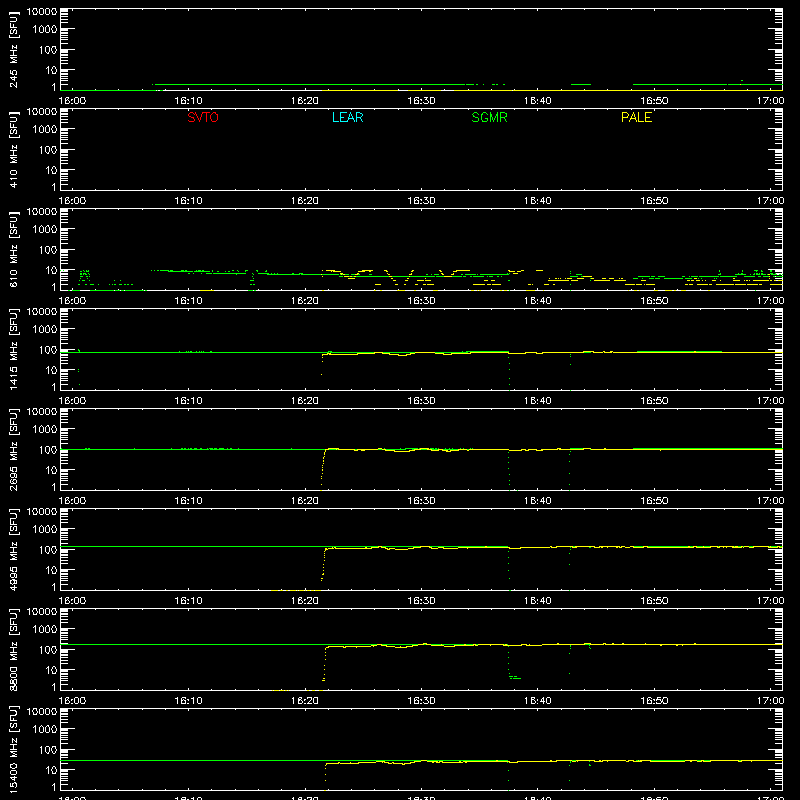The height and width of the screenshot is (800, 800).
Task: Click the 10000 y-axis label of 245 MHz panel
Action: pos(42,12)
